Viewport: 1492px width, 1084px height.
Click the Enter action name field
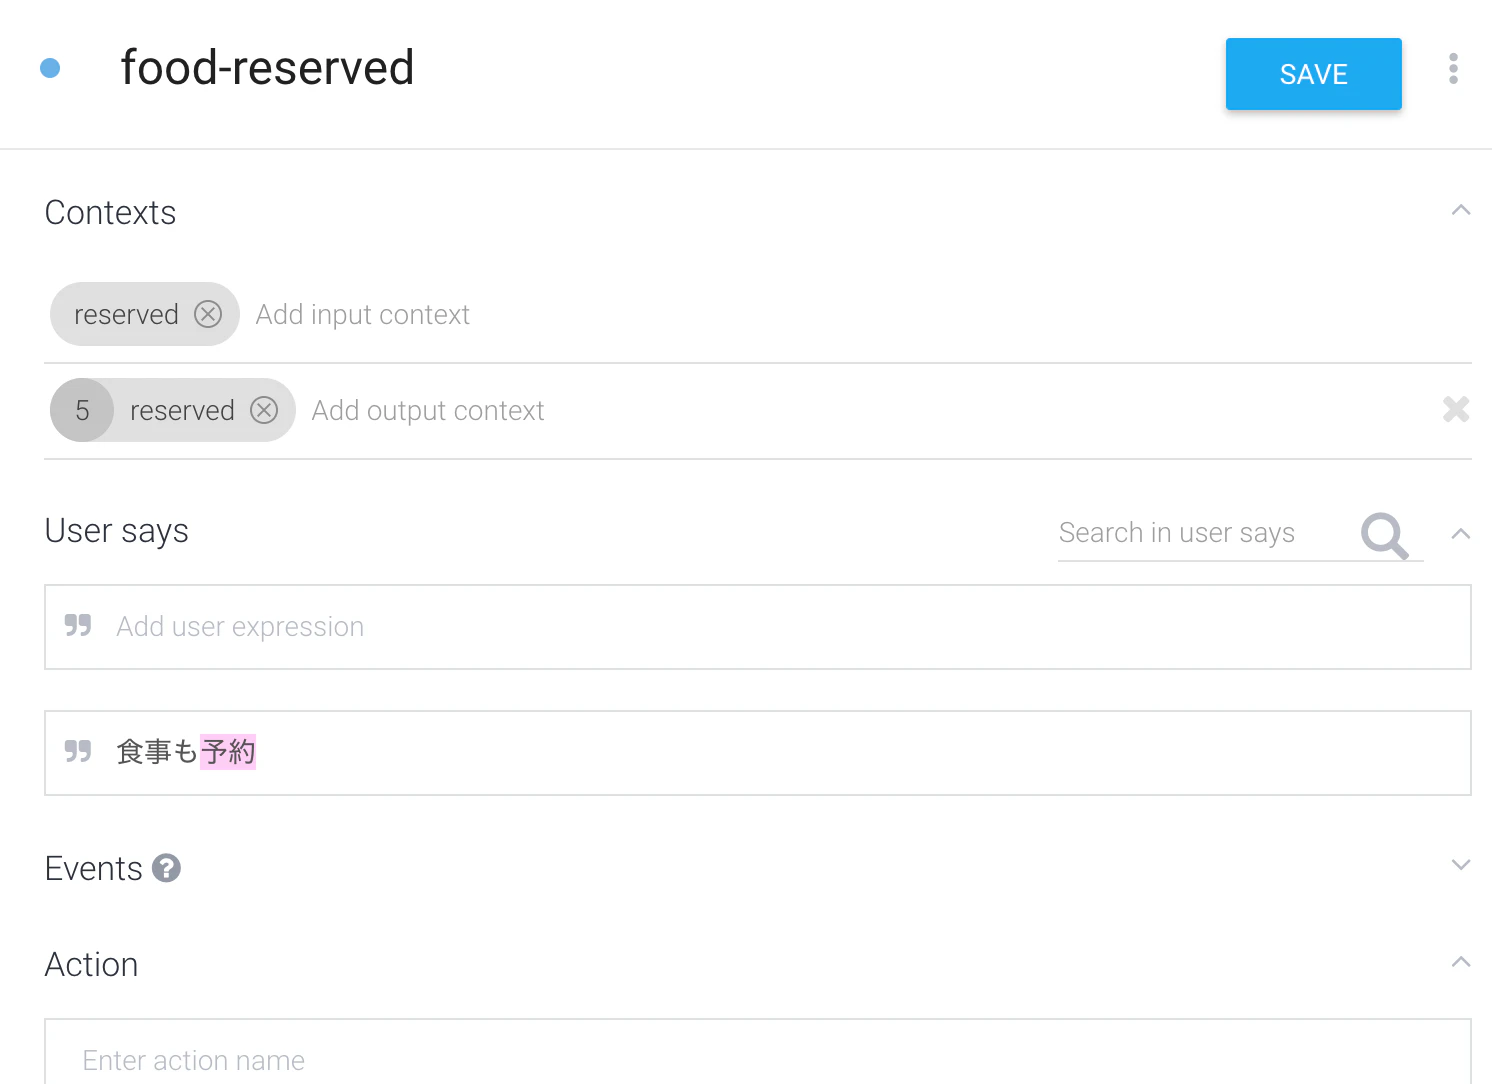[x=758, y=1052]
